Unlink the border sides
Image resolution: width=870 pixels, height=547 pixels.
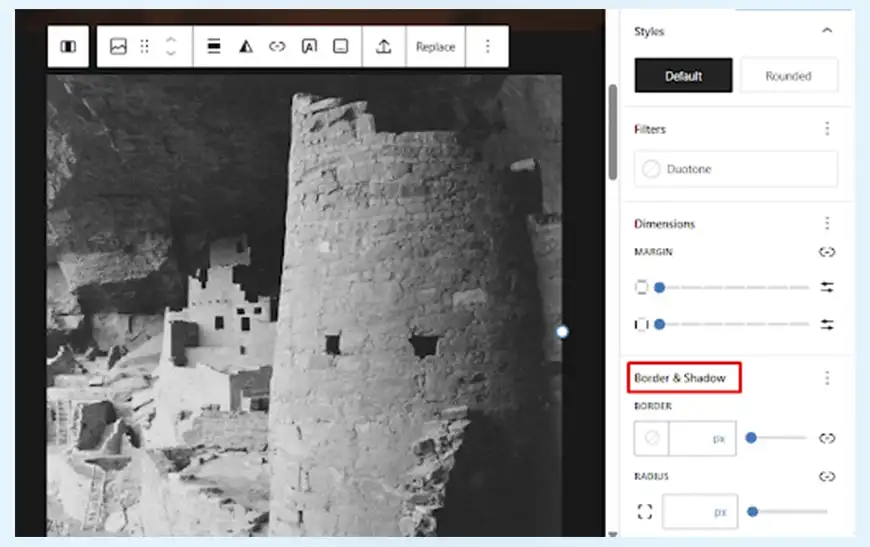[x=827, y=438]
